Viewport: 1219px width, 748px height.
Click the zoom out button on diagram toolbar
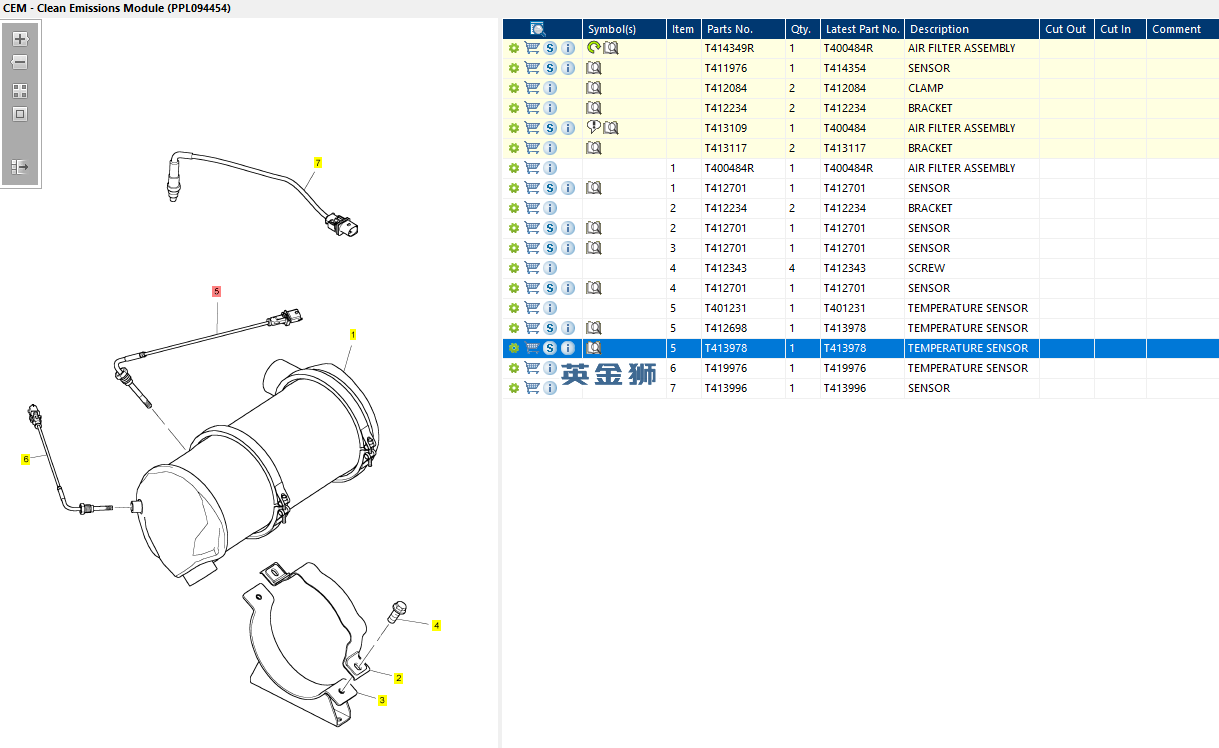(20, 62)
